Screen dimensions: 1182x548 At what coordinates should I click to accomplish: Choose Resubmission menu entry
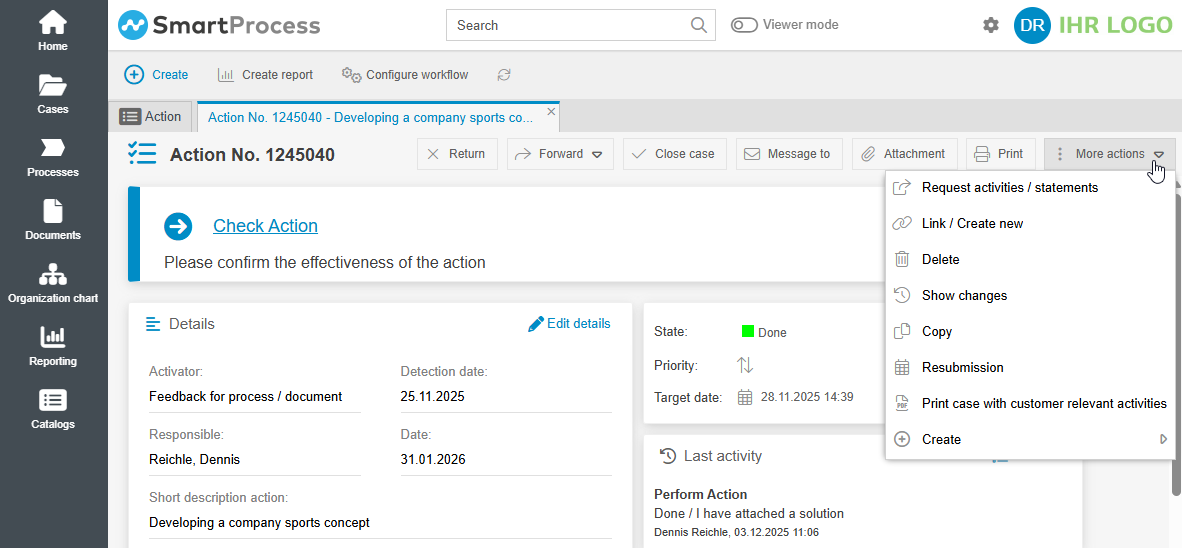(x=962, y=367)
